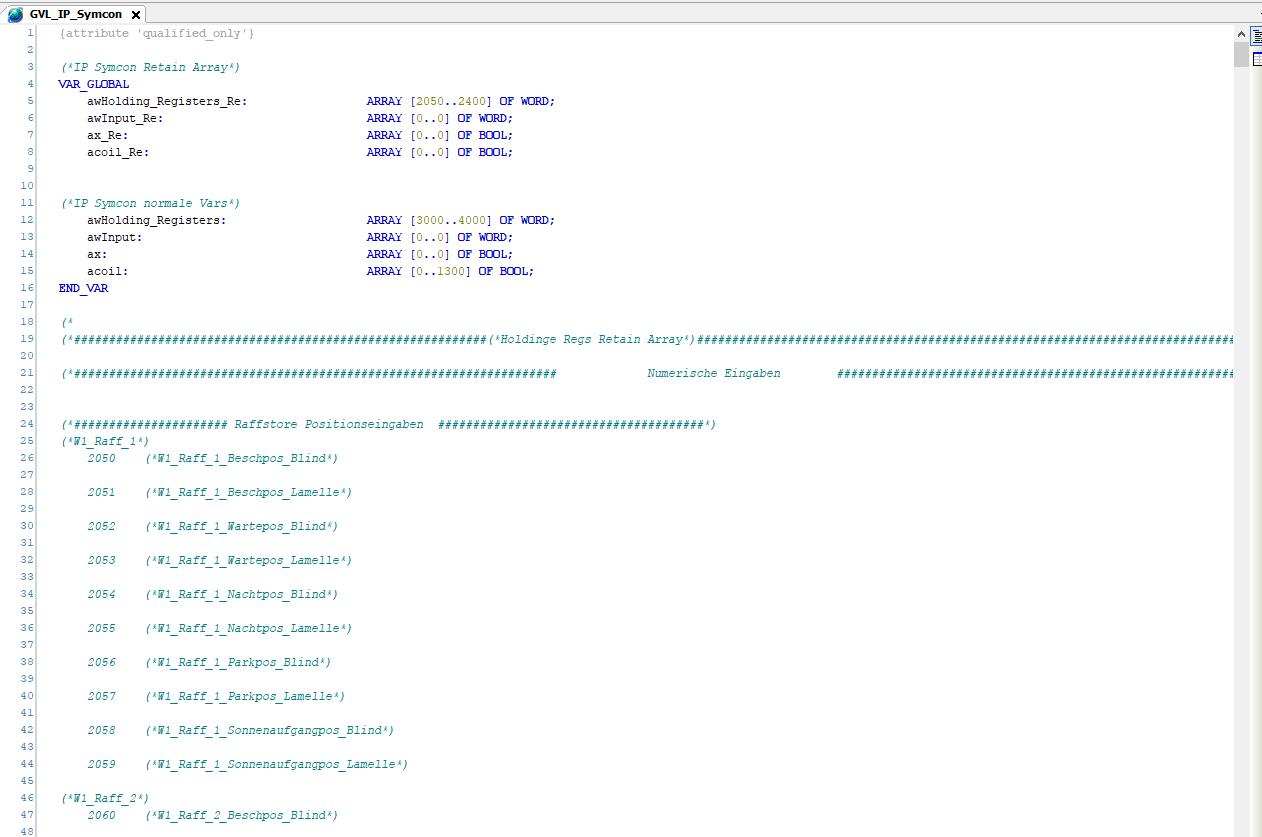Click the attribute 'qualified_only' pragma line
1262x837 pixels.
coord(157,34)
